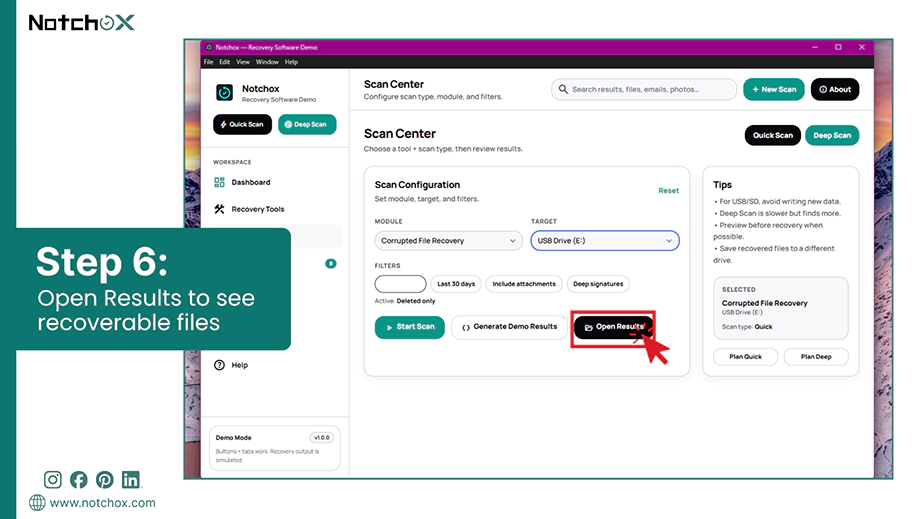Image resolution: width=922 pixels, height=519 pixels.
Task: Click the "Demo Mode" label
Action: pos(233,438)
